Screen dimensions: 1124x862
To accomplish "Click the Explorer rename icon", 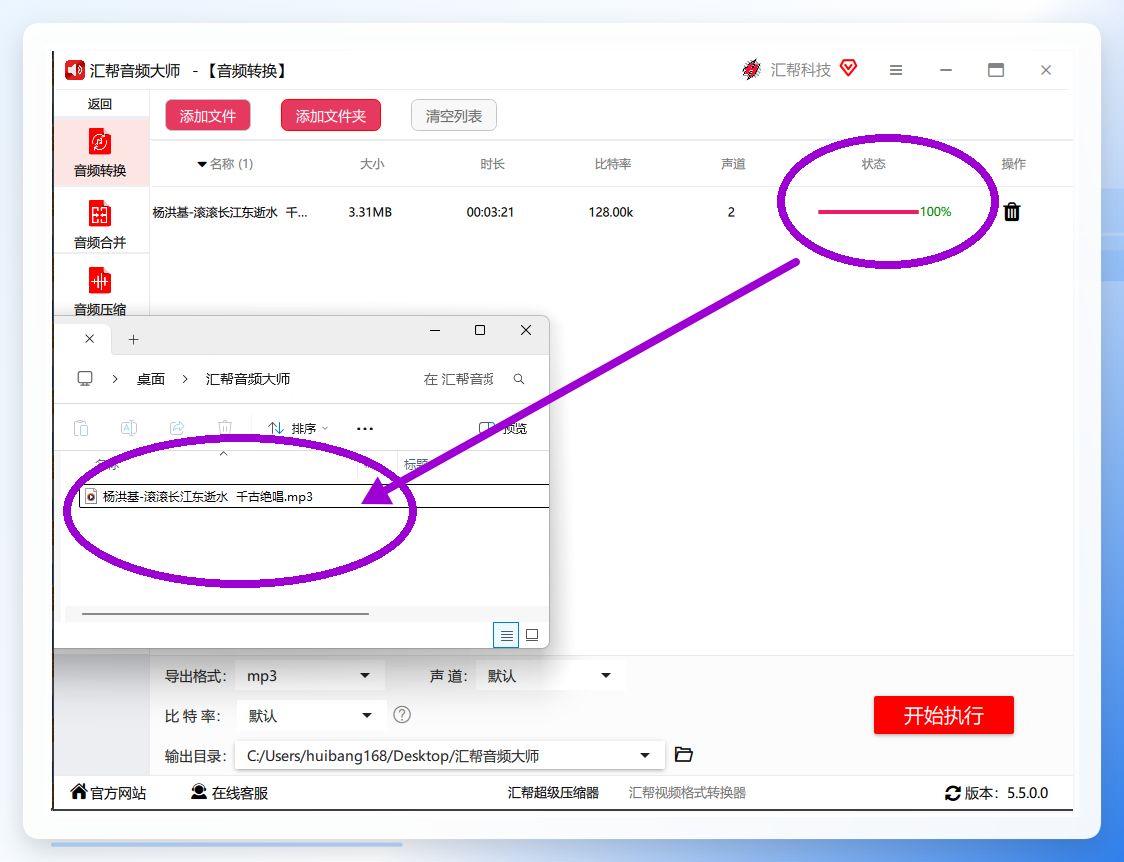I will pyautogui.click(x=129, y=428).
